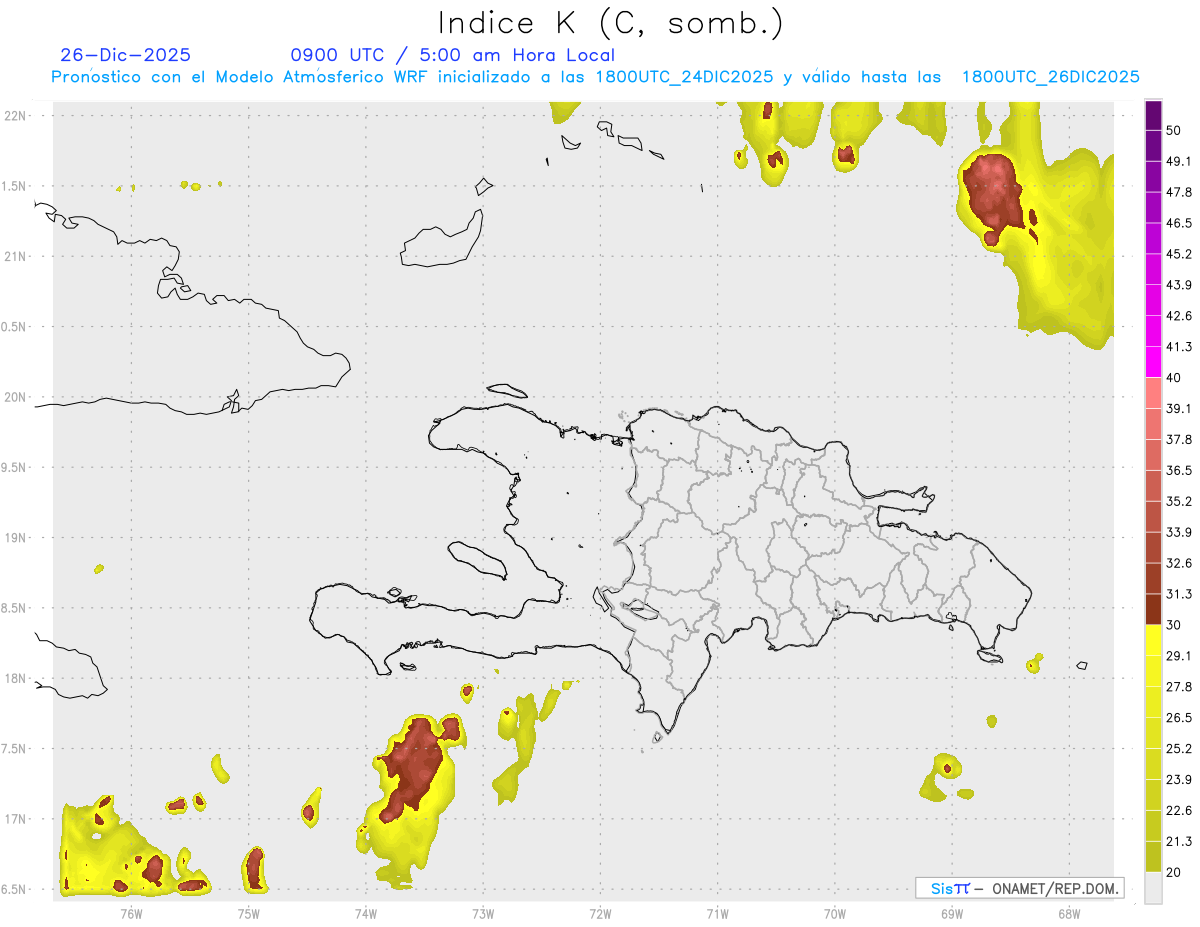Image resolution: width=1200 pixels, height=927 pixels.
Task: Click the colorbar label "36.5"
Action: (x=1179, y=470)
